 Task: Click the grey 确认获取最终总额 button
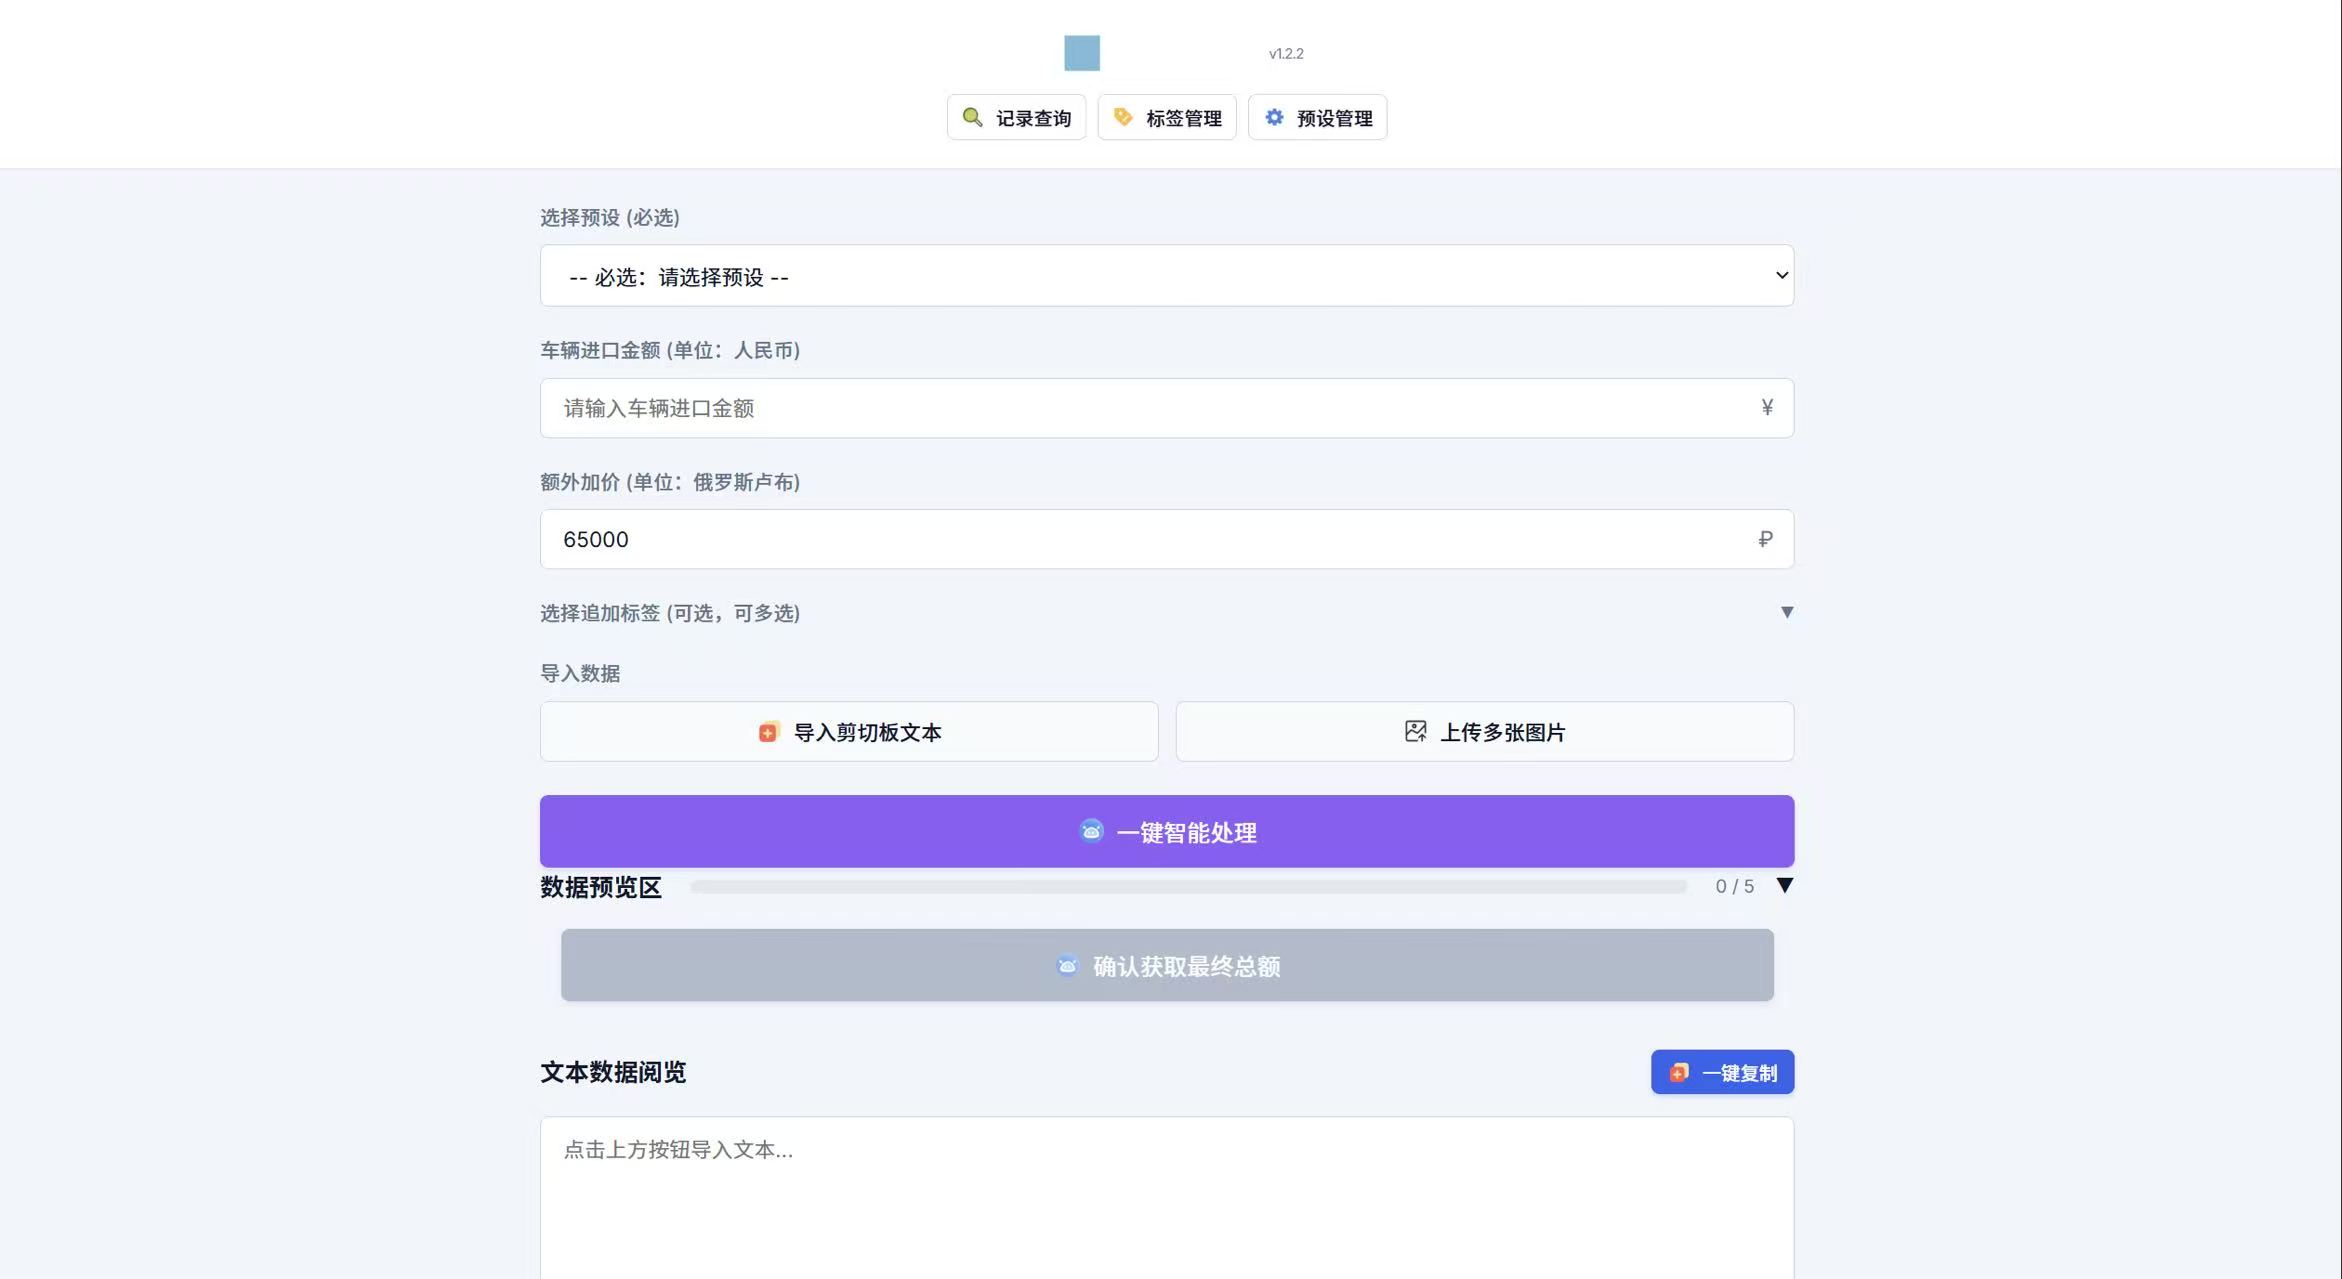coord(1167,965)
